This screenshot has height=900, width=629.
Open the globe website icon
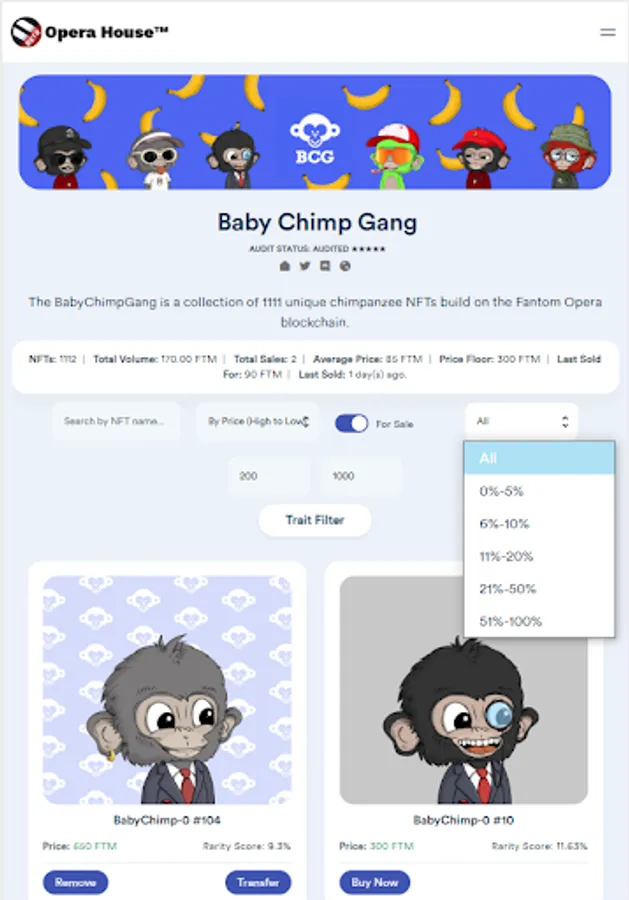(345, 266)
